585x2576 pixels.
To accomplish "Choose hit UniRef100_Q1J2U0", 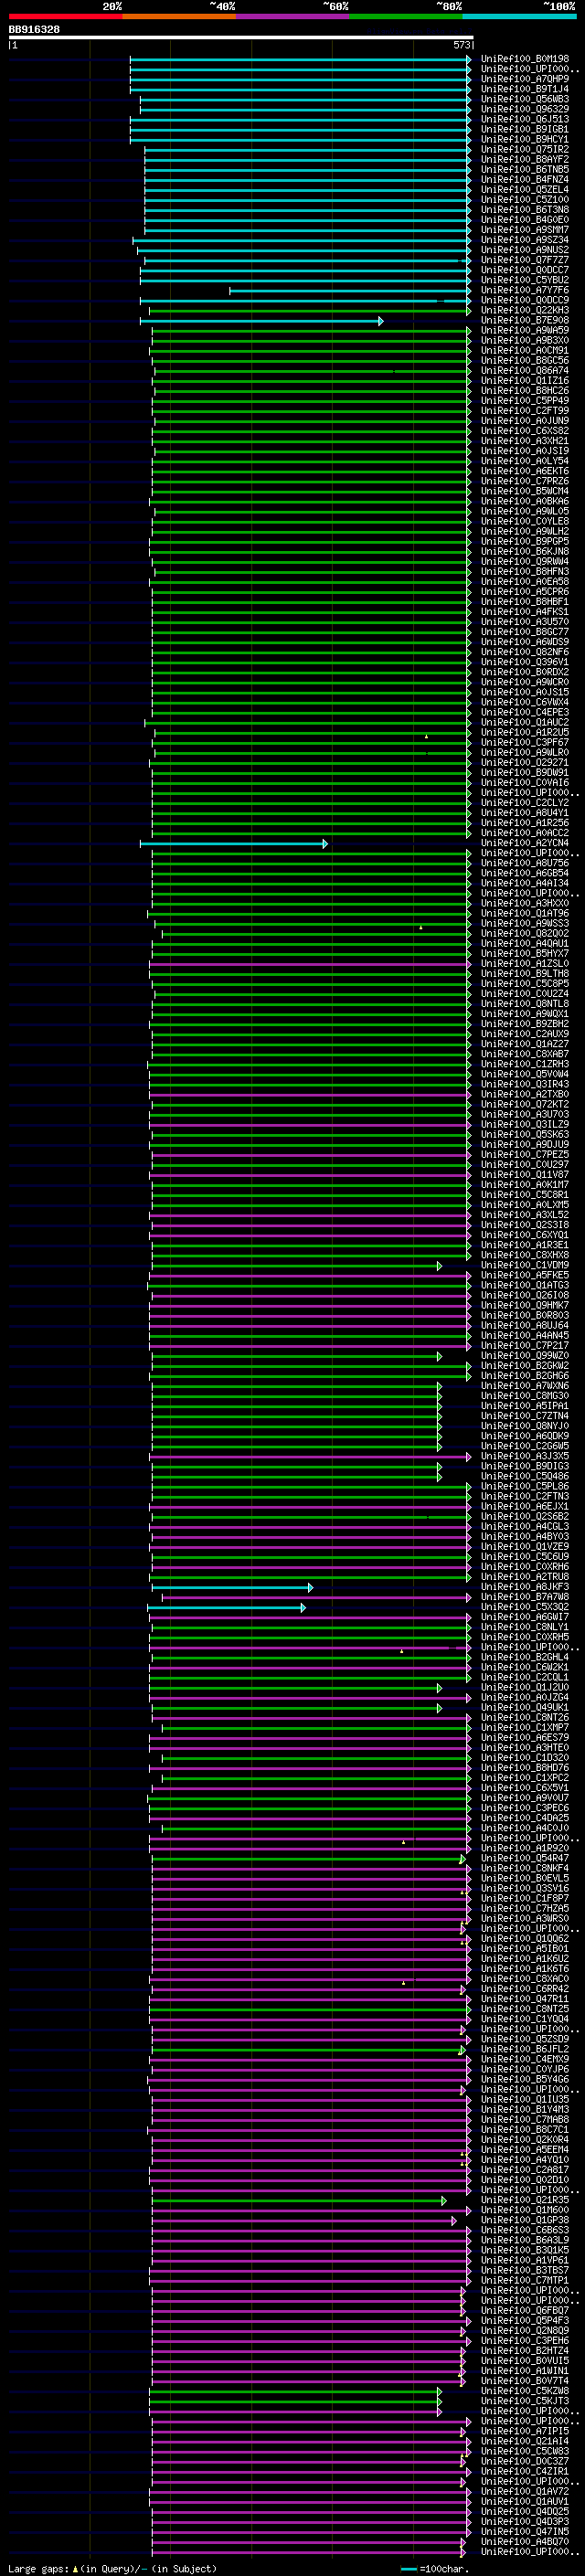I will pos(525,1687).
